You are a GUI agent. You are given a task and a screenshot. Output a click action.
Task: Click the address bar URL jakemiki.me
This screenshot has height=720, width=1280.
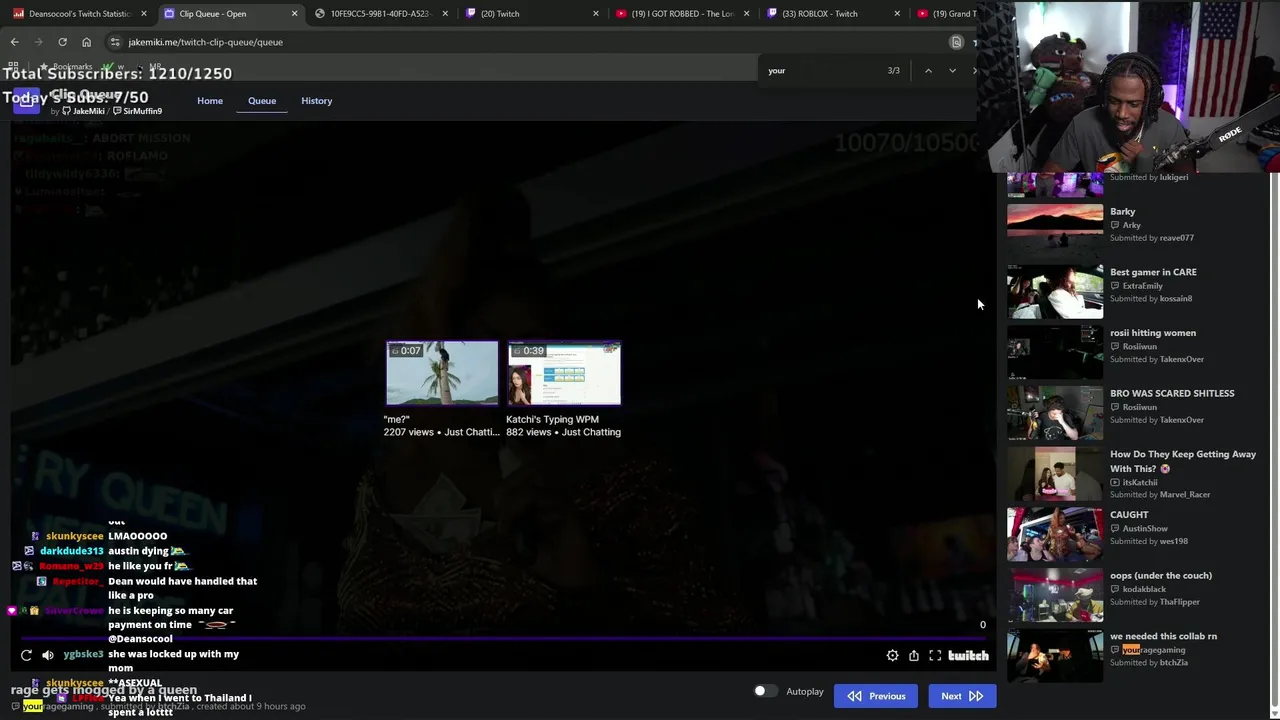pyautogui.click(x=205, y=42)
